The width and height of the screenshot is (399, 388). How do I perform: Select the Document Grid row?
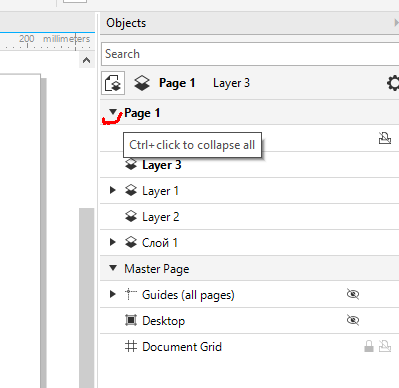coord(249,347)
